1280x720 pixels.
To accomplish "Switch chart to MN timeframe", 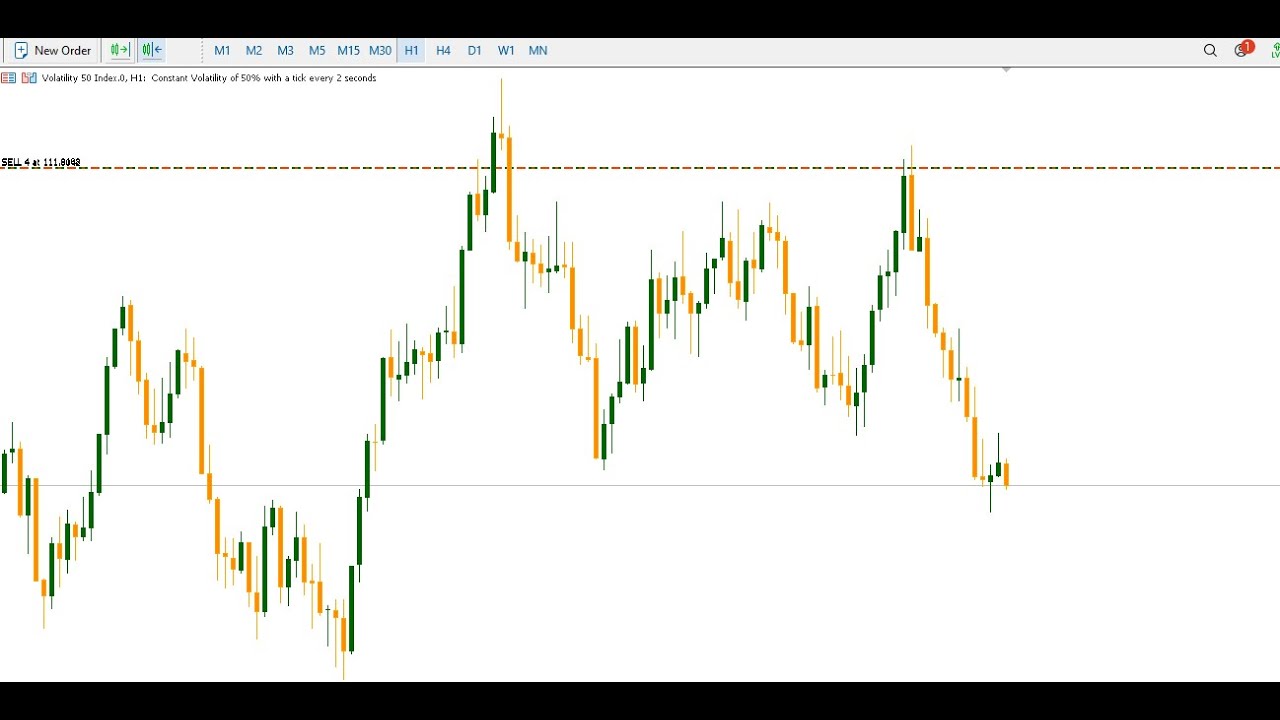I will pos(538,50).
